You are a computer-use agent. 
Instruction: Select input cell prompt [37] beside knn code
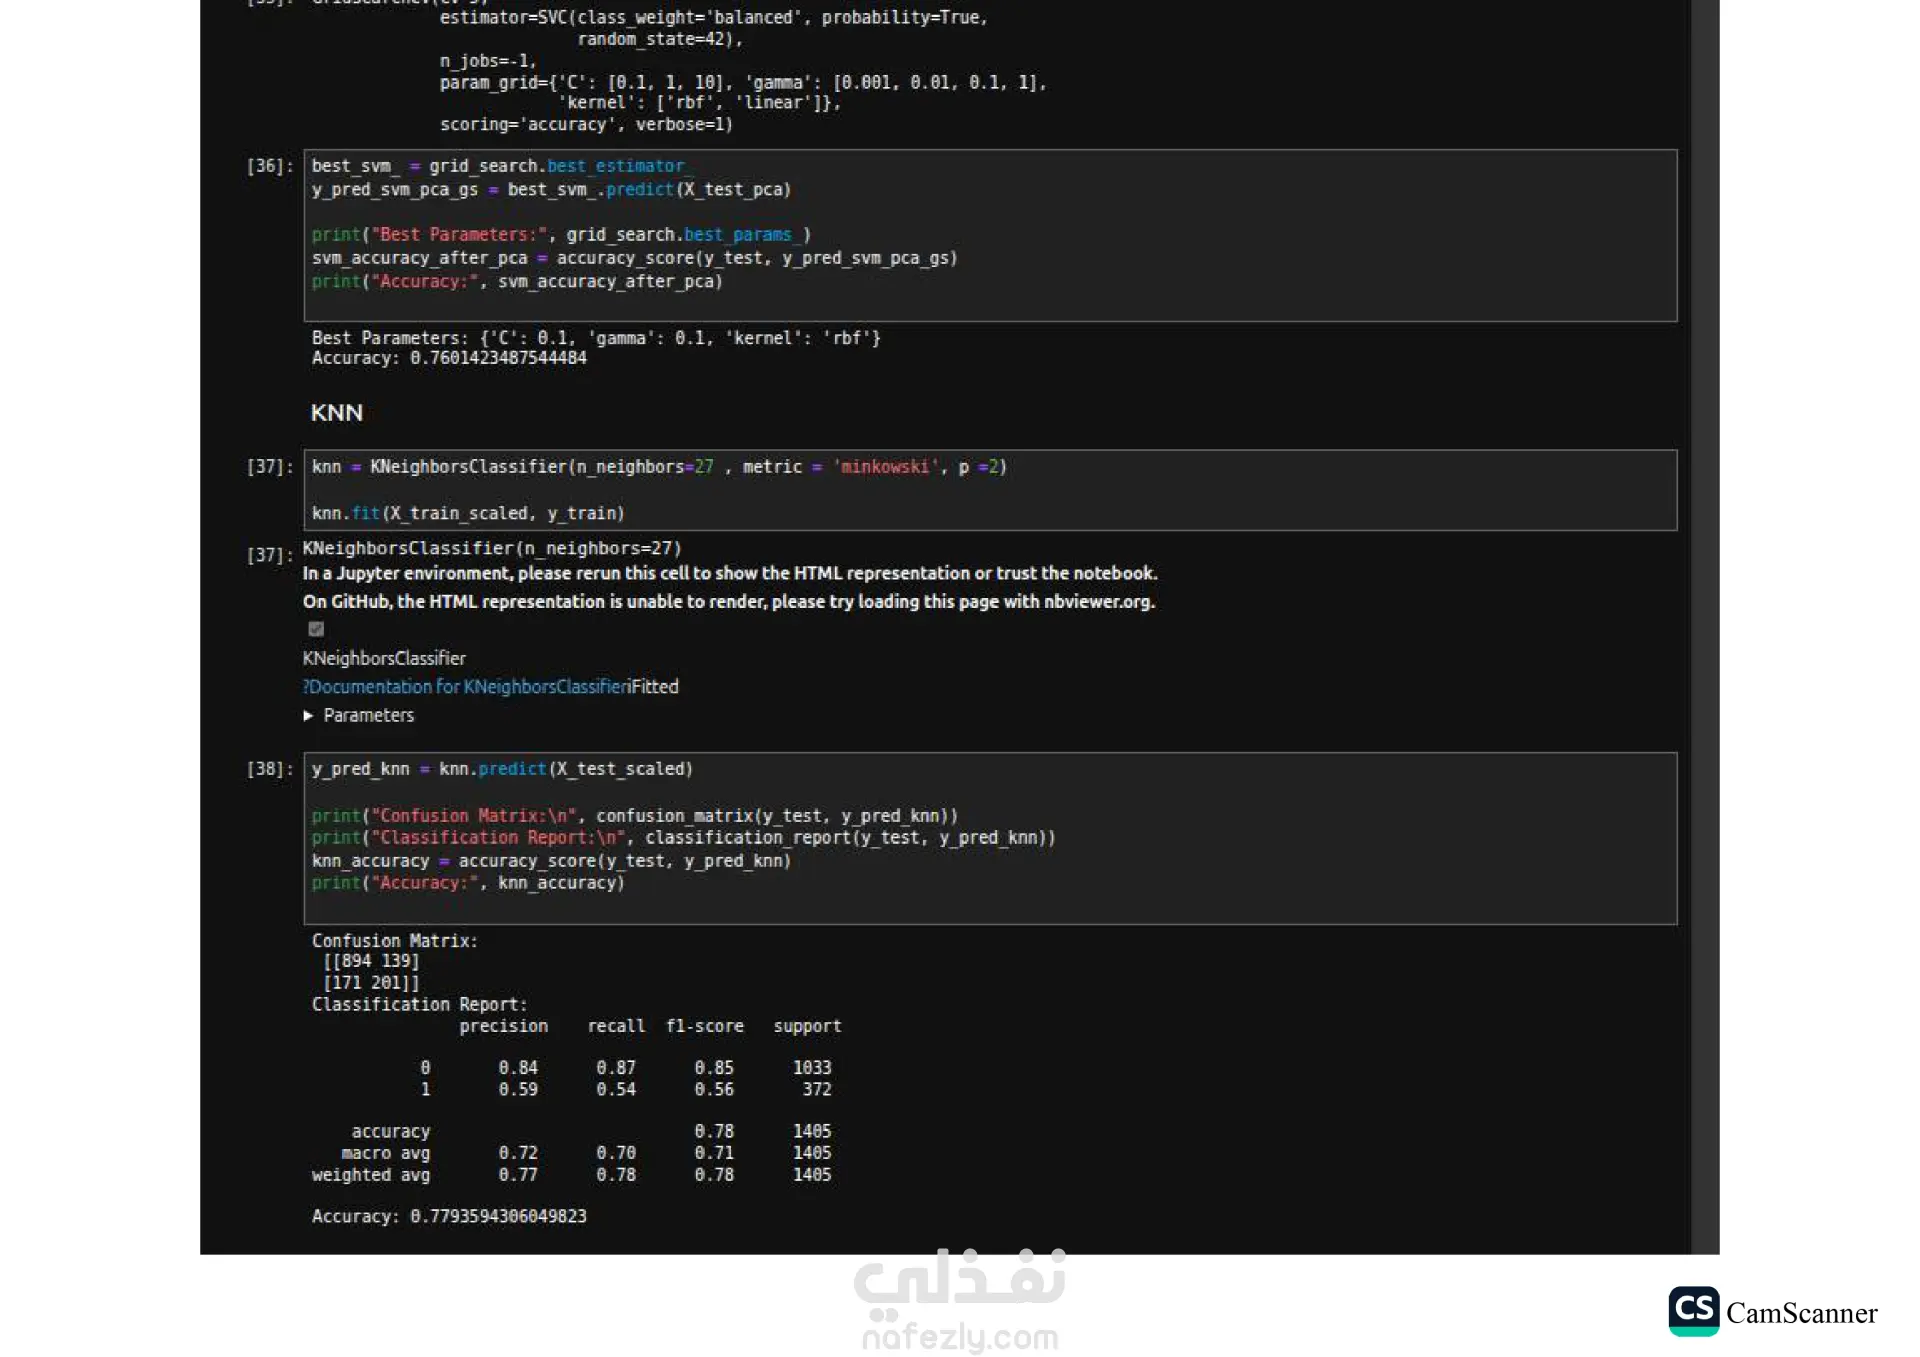coord(270,467)
